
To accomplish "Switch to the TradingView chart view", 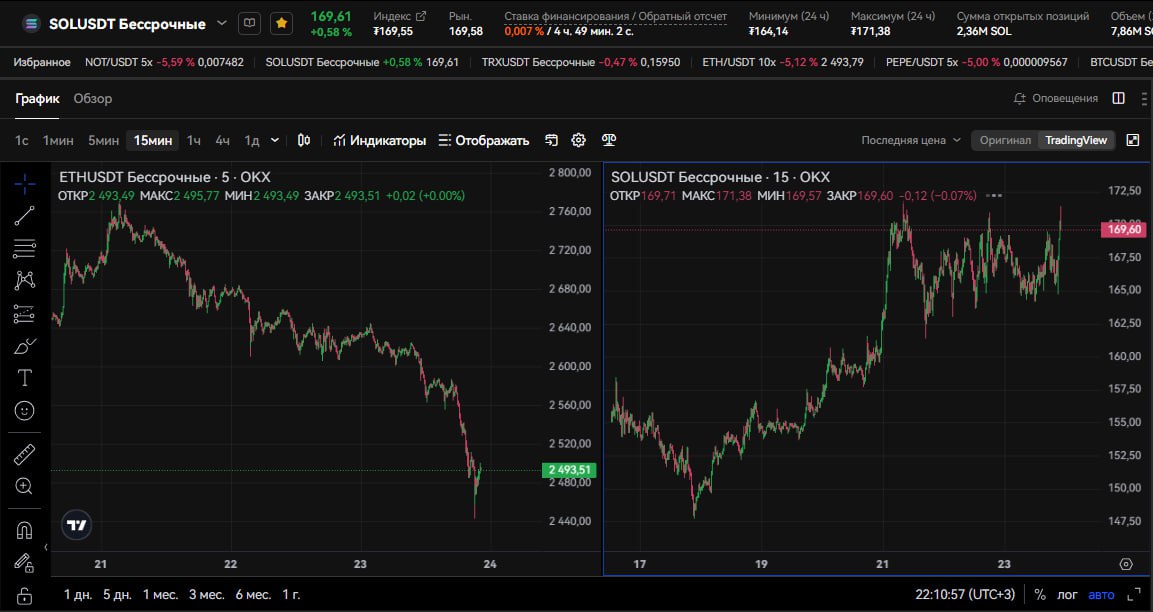I will point(1076,140).
